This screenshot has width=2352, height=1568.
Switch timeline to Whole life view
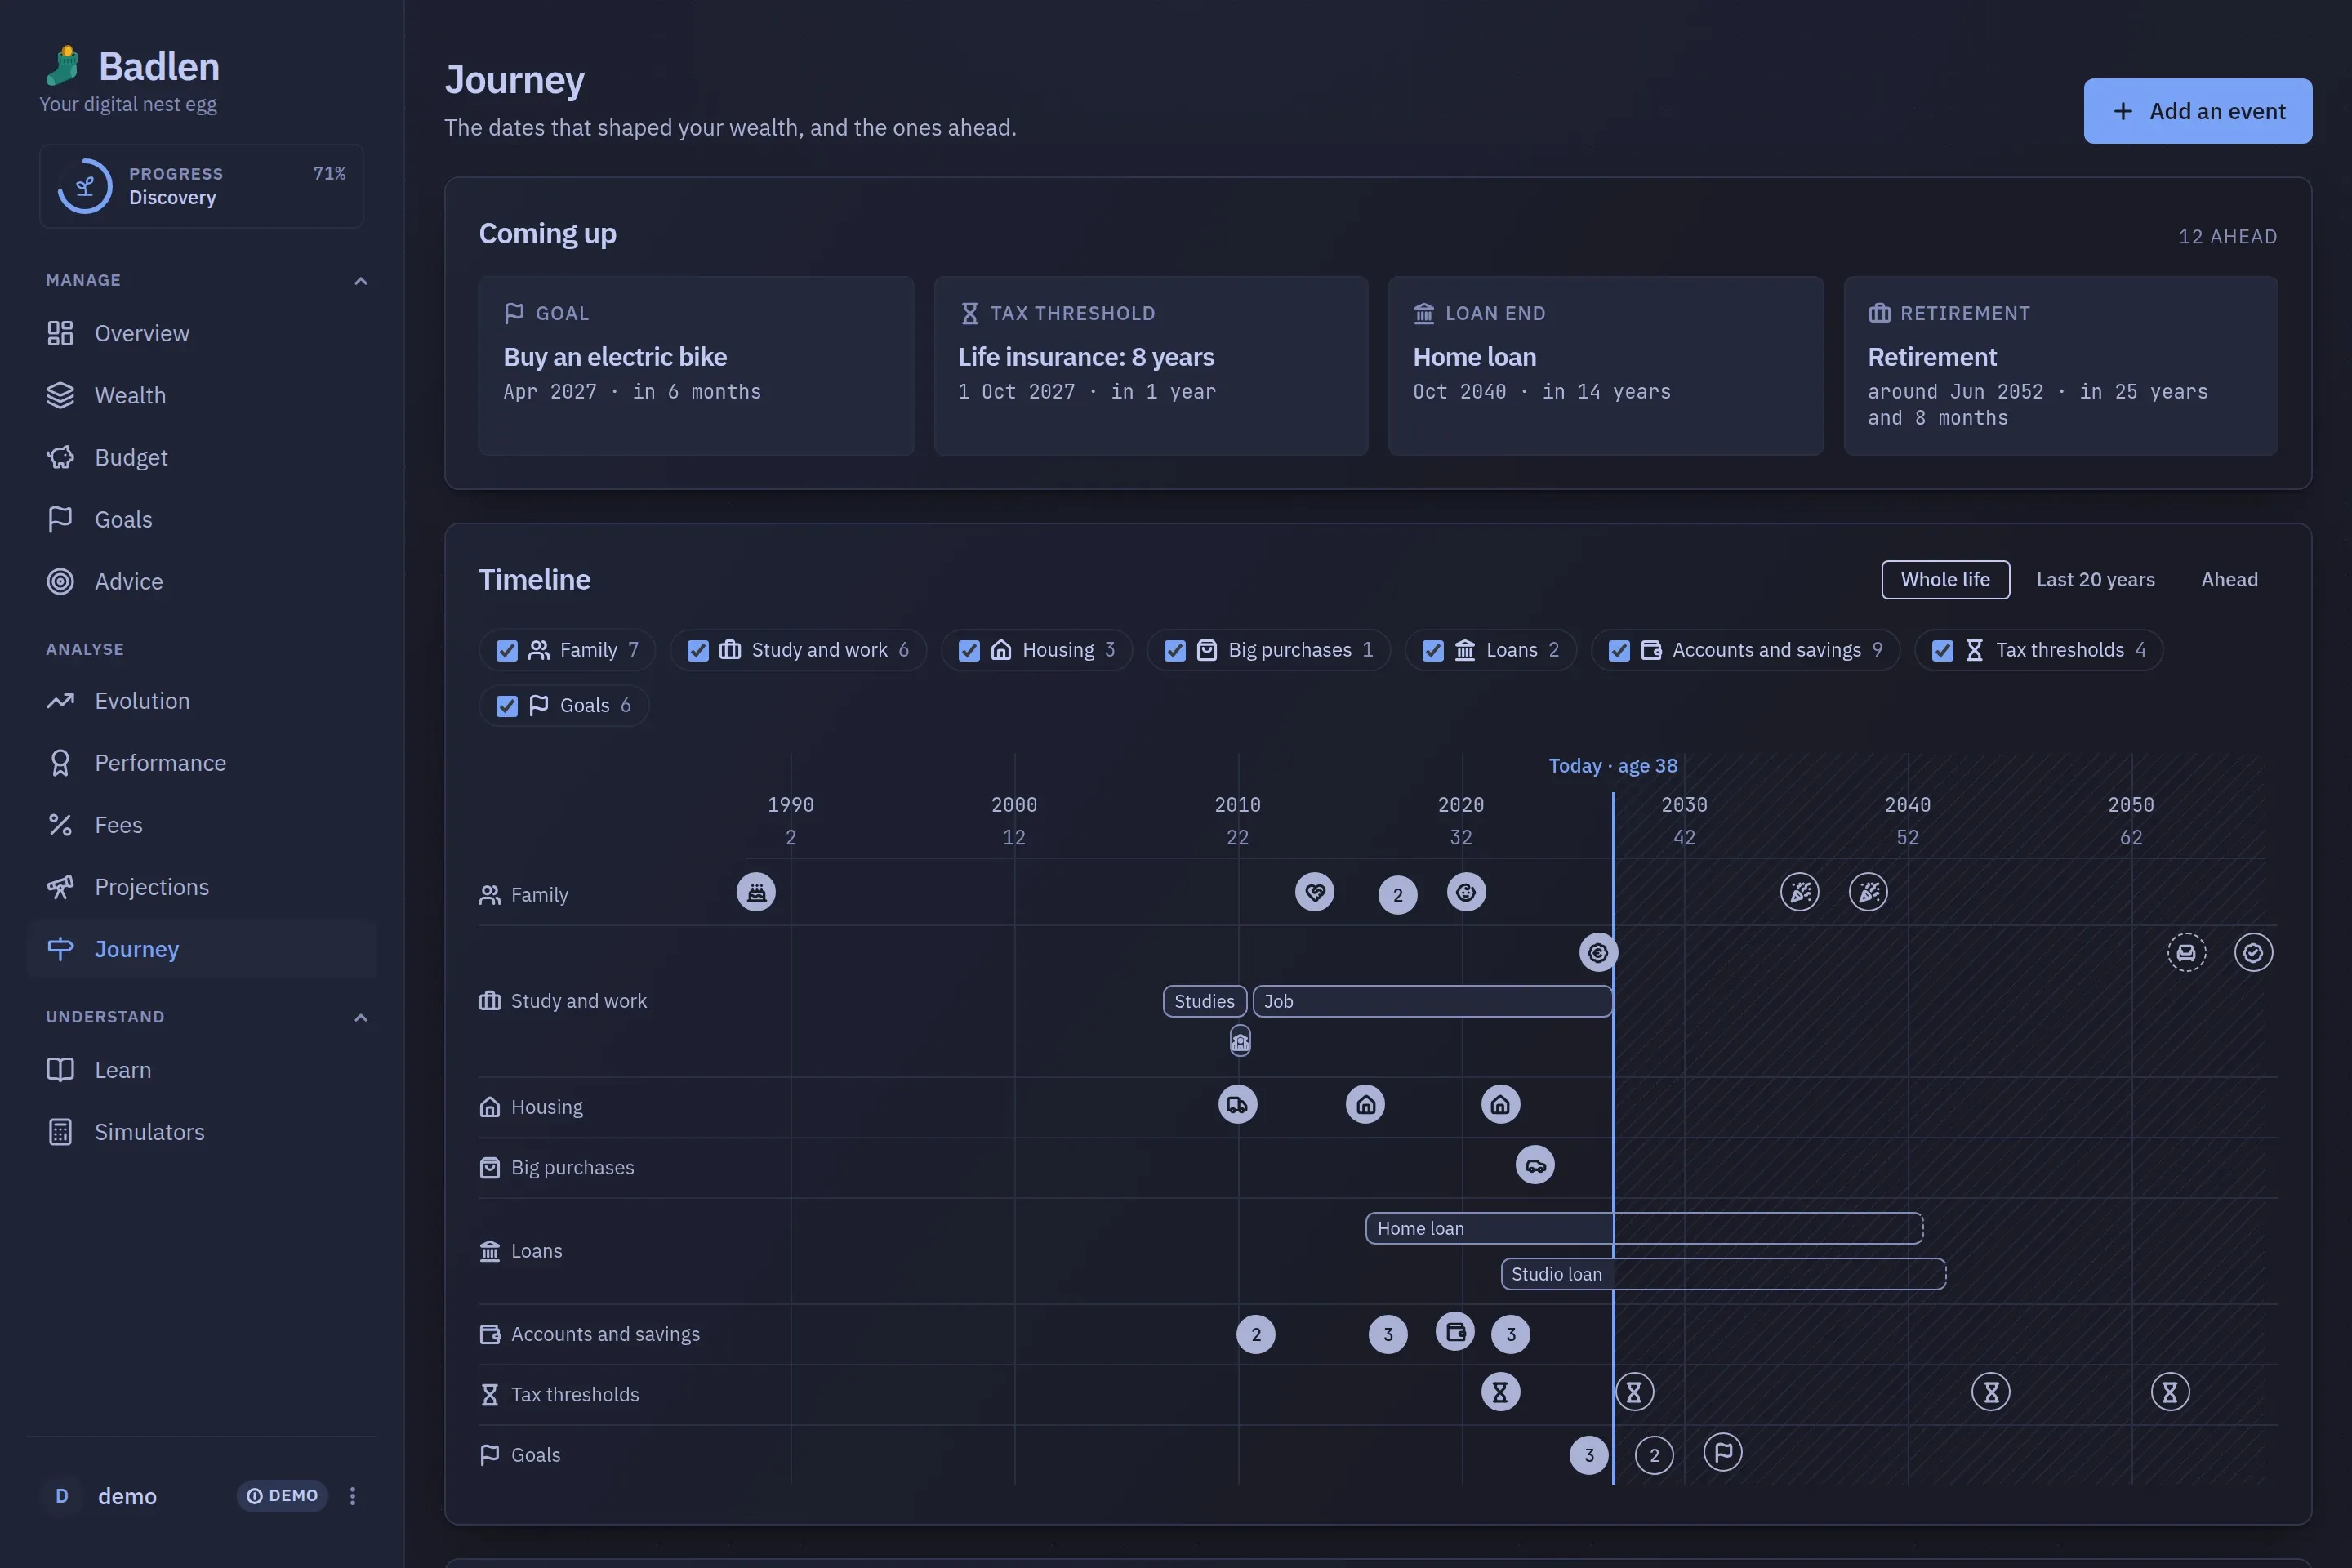pyautogui.click(x=1945, y=580)
